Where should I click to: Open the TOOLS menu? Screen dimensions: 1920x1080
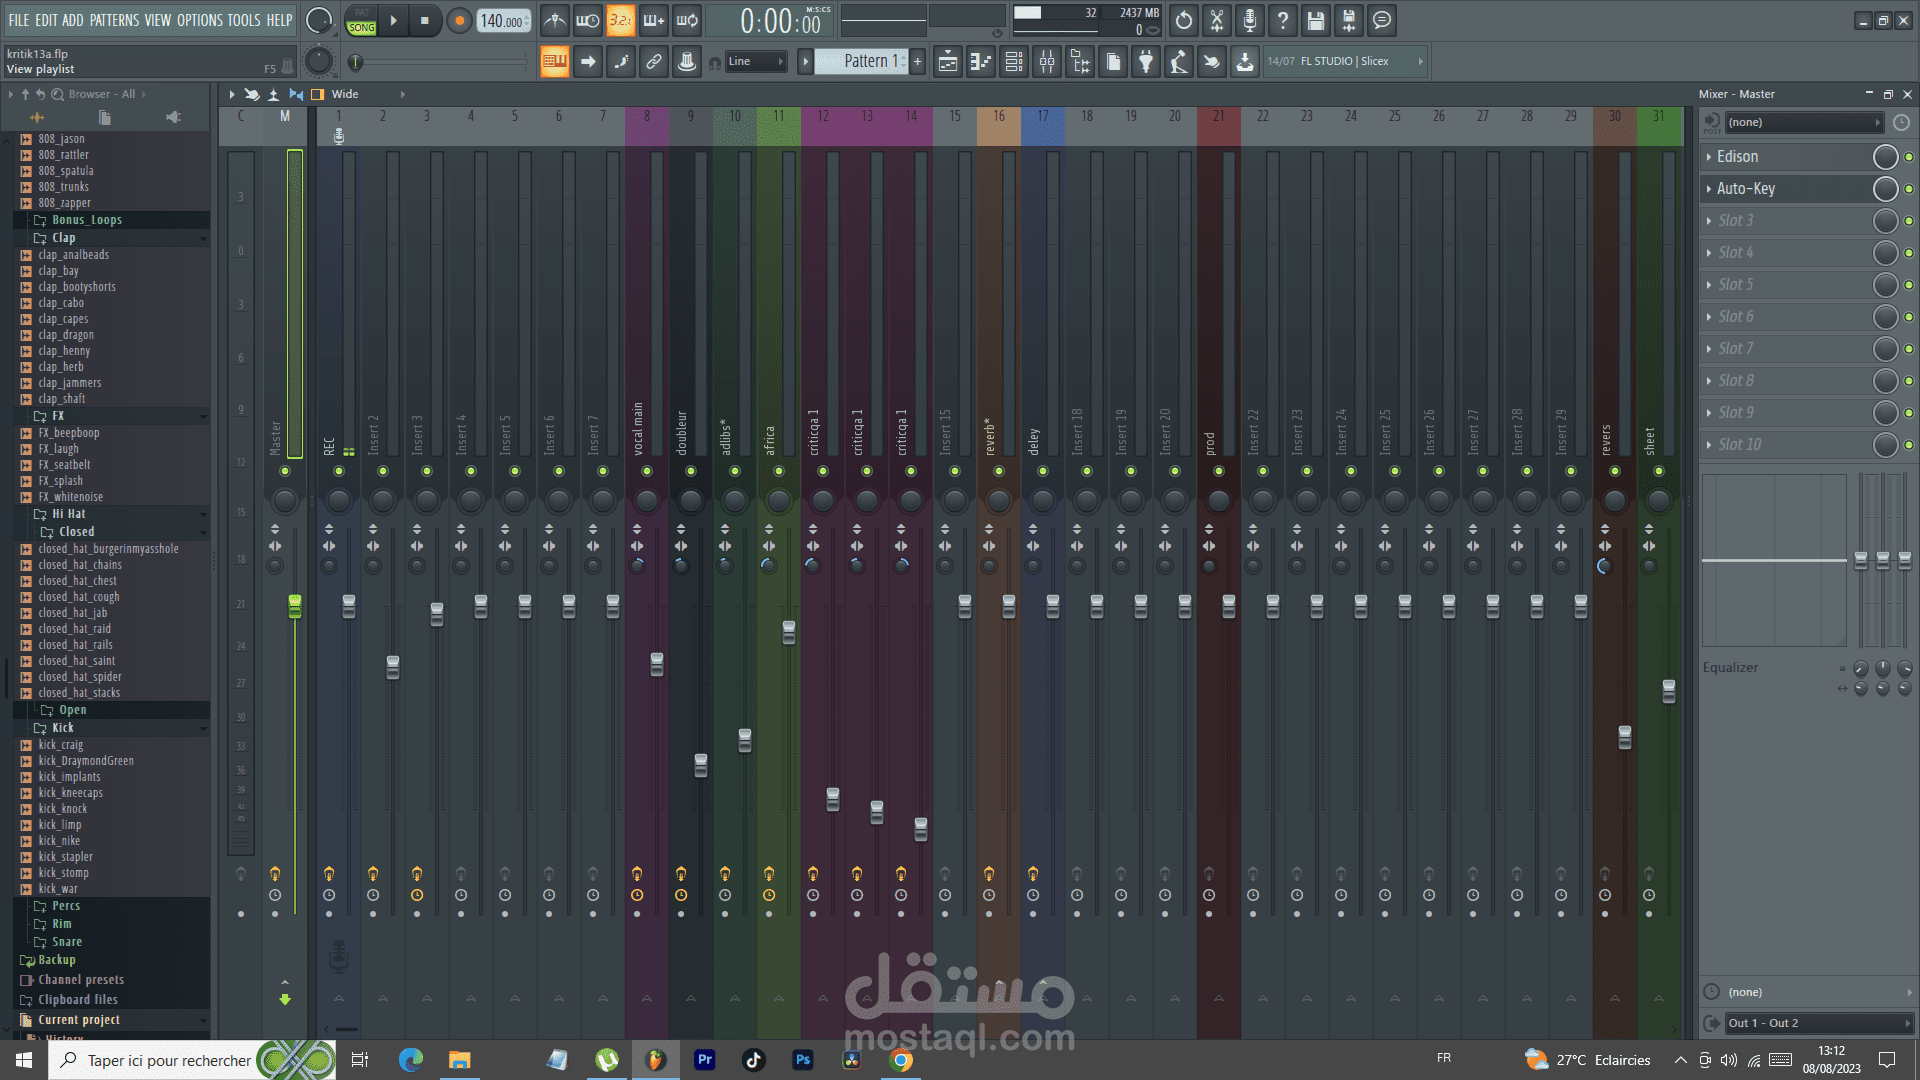click(243, 20)
